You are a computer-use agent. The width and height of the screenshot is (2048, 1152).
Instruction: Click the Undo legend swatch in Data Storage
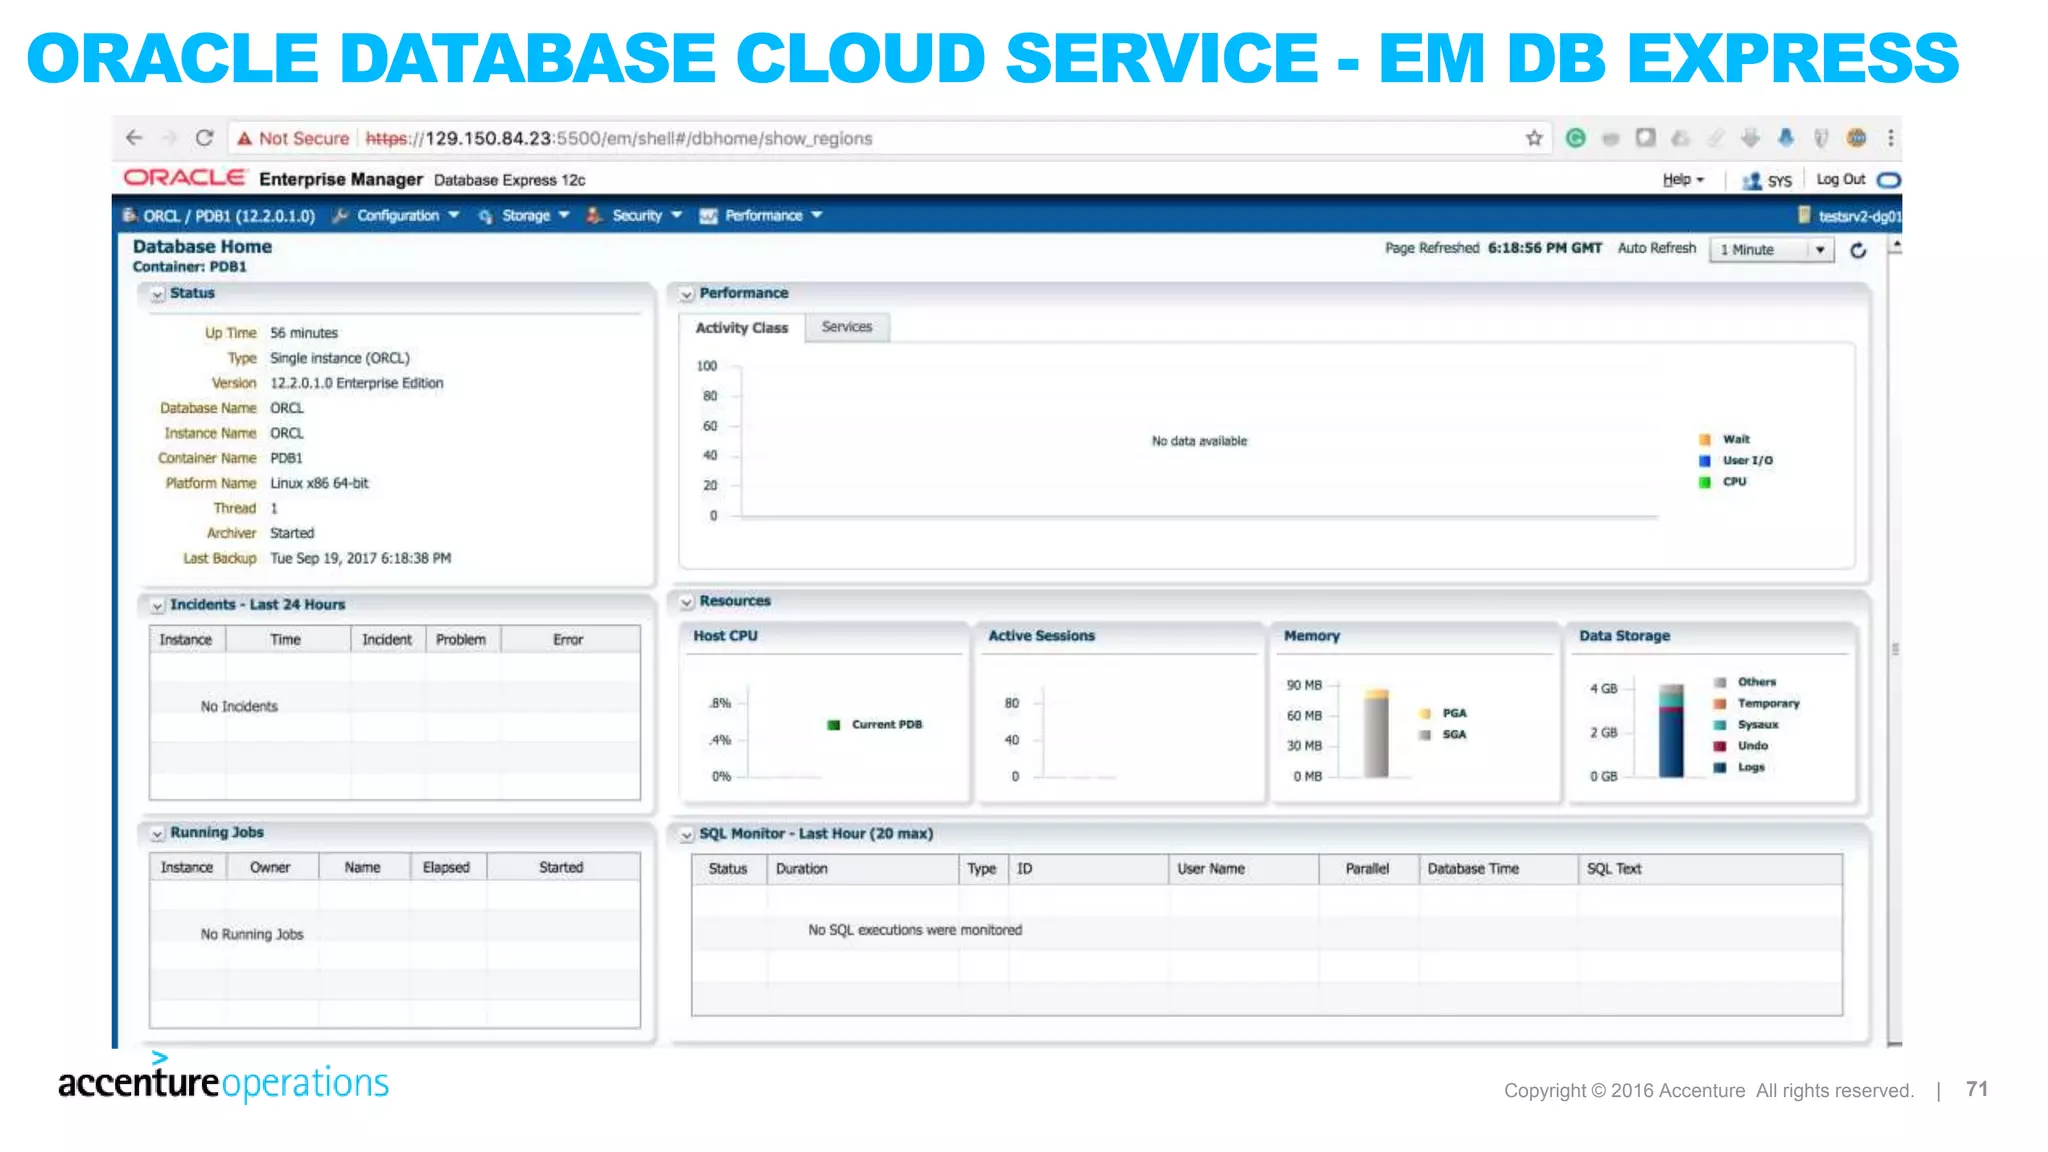(1719, 746)
